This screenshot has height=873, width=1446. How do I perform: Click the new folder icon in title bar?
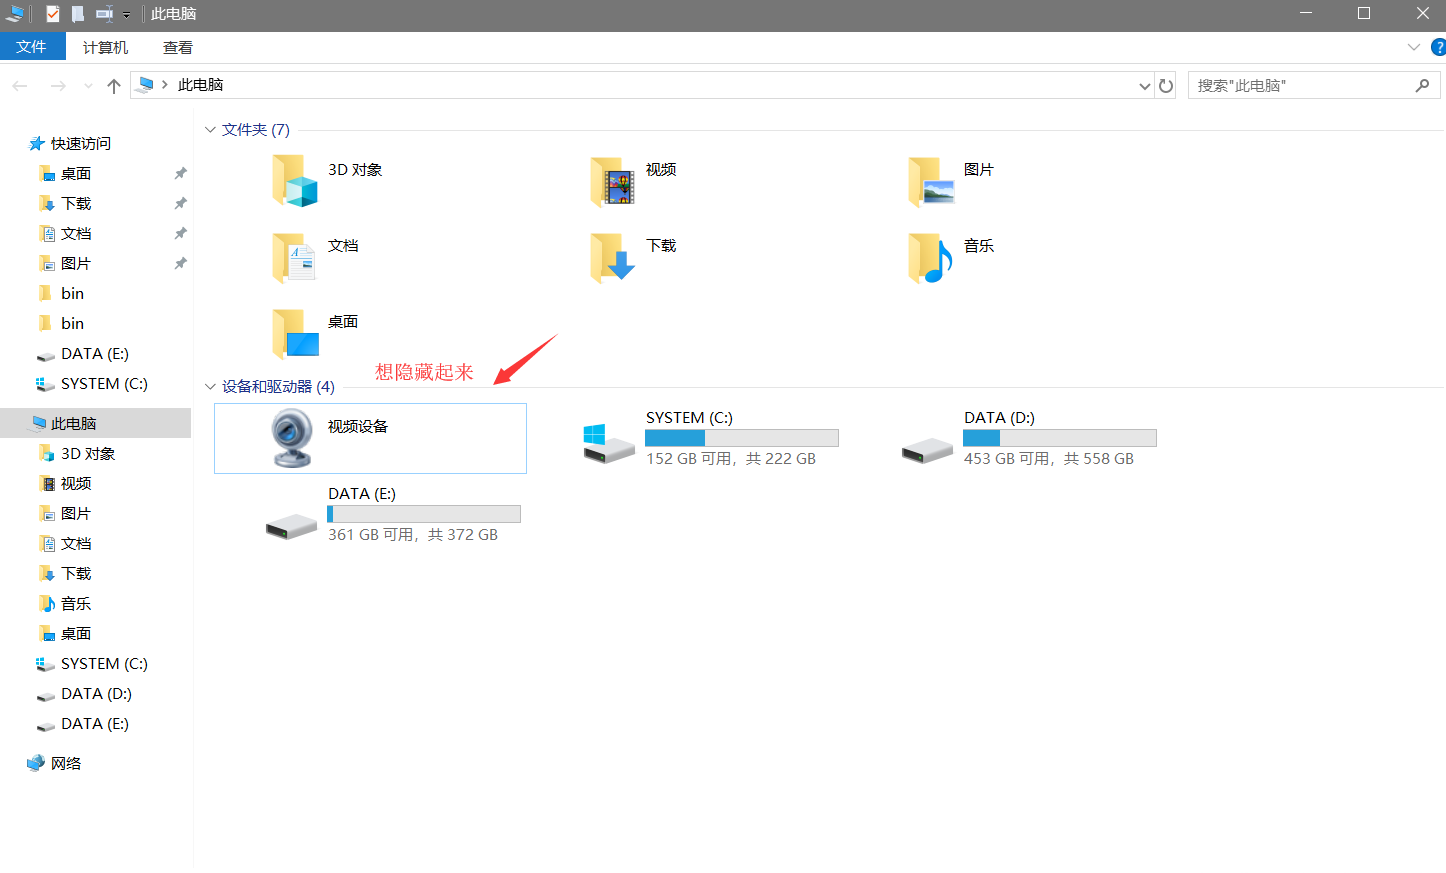pyautogui.click(x=78, y=14)
